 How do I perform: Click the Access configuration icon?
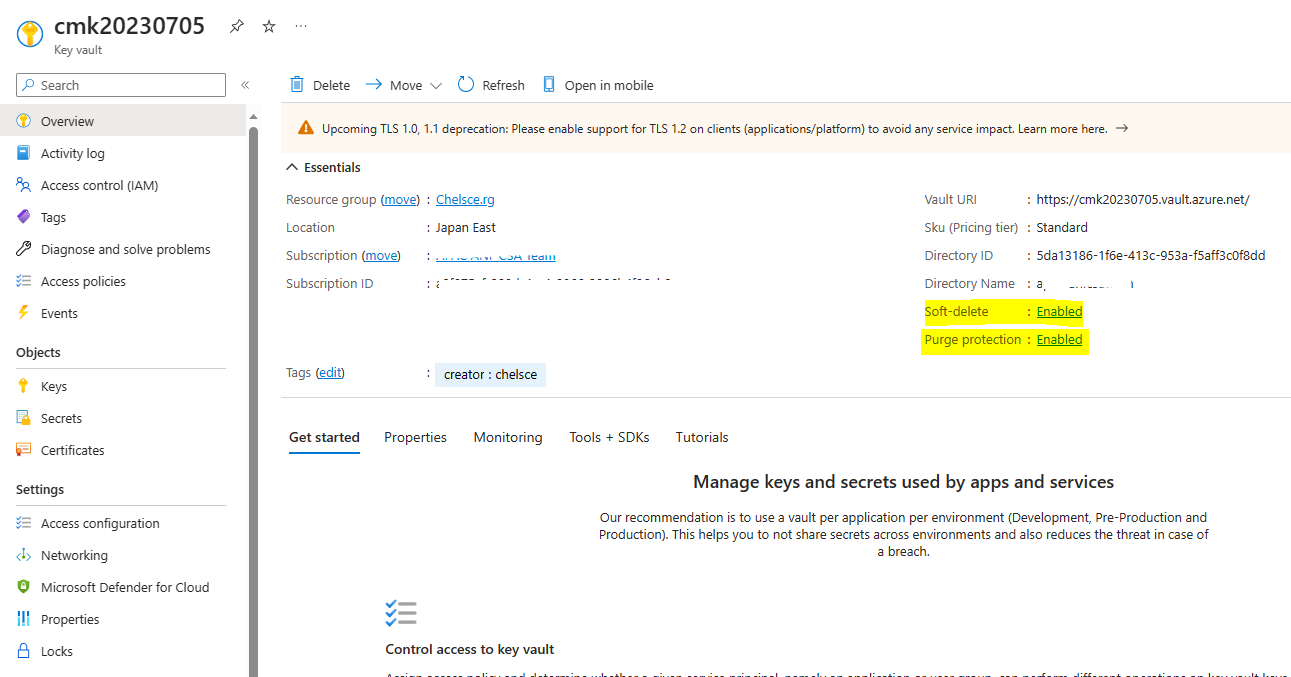pyautogui.click(x=24, y=523)
